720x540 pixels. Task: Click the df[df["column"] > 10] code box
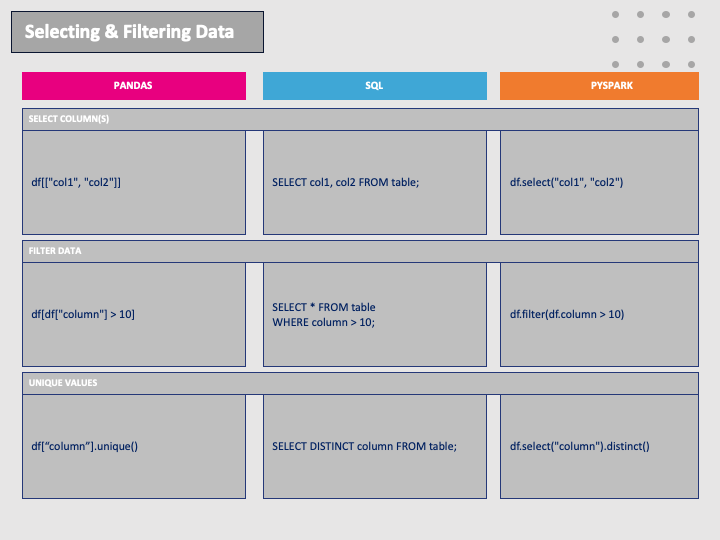click(134, 314)
